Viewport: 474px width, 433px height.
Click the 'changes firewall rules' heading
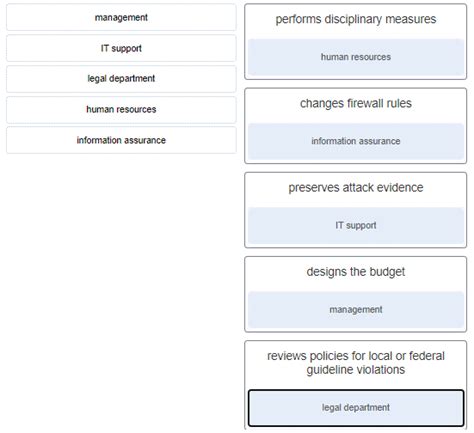coord(356,104)
